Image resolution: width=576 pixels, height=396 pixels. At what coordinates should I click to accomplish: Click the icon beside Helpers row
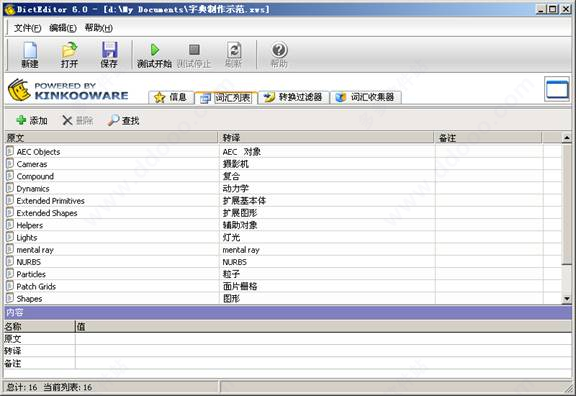(10, 225)
